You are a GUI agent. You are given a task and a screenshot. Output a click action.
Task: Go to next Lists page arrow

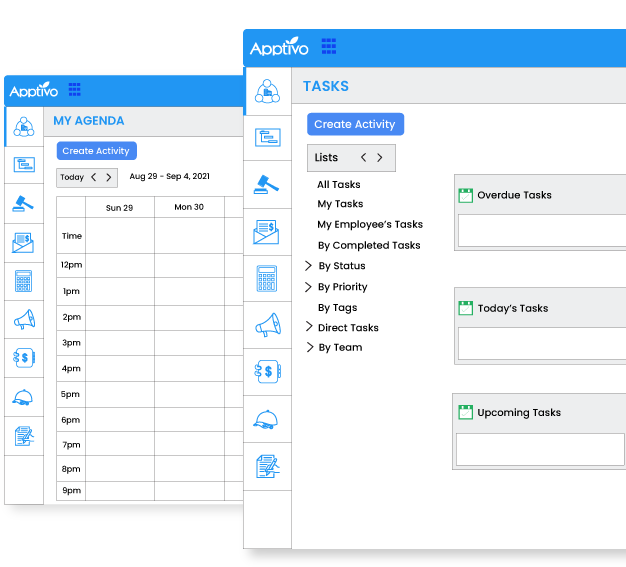coord(380,157)
